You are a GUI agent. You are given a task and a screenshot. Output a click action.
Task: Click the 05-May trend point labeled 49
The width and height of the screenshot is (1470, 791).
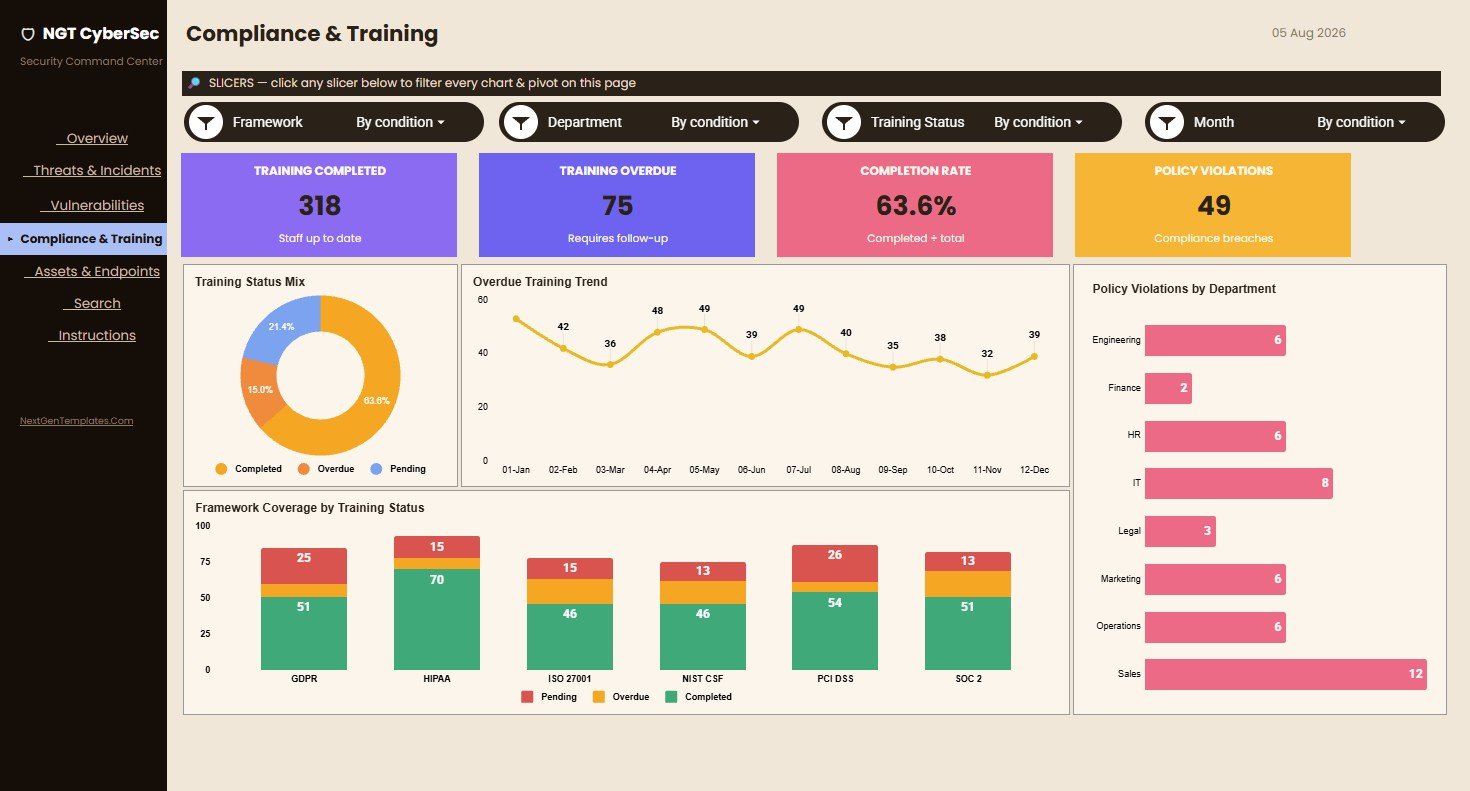click(x=704, y=329)
